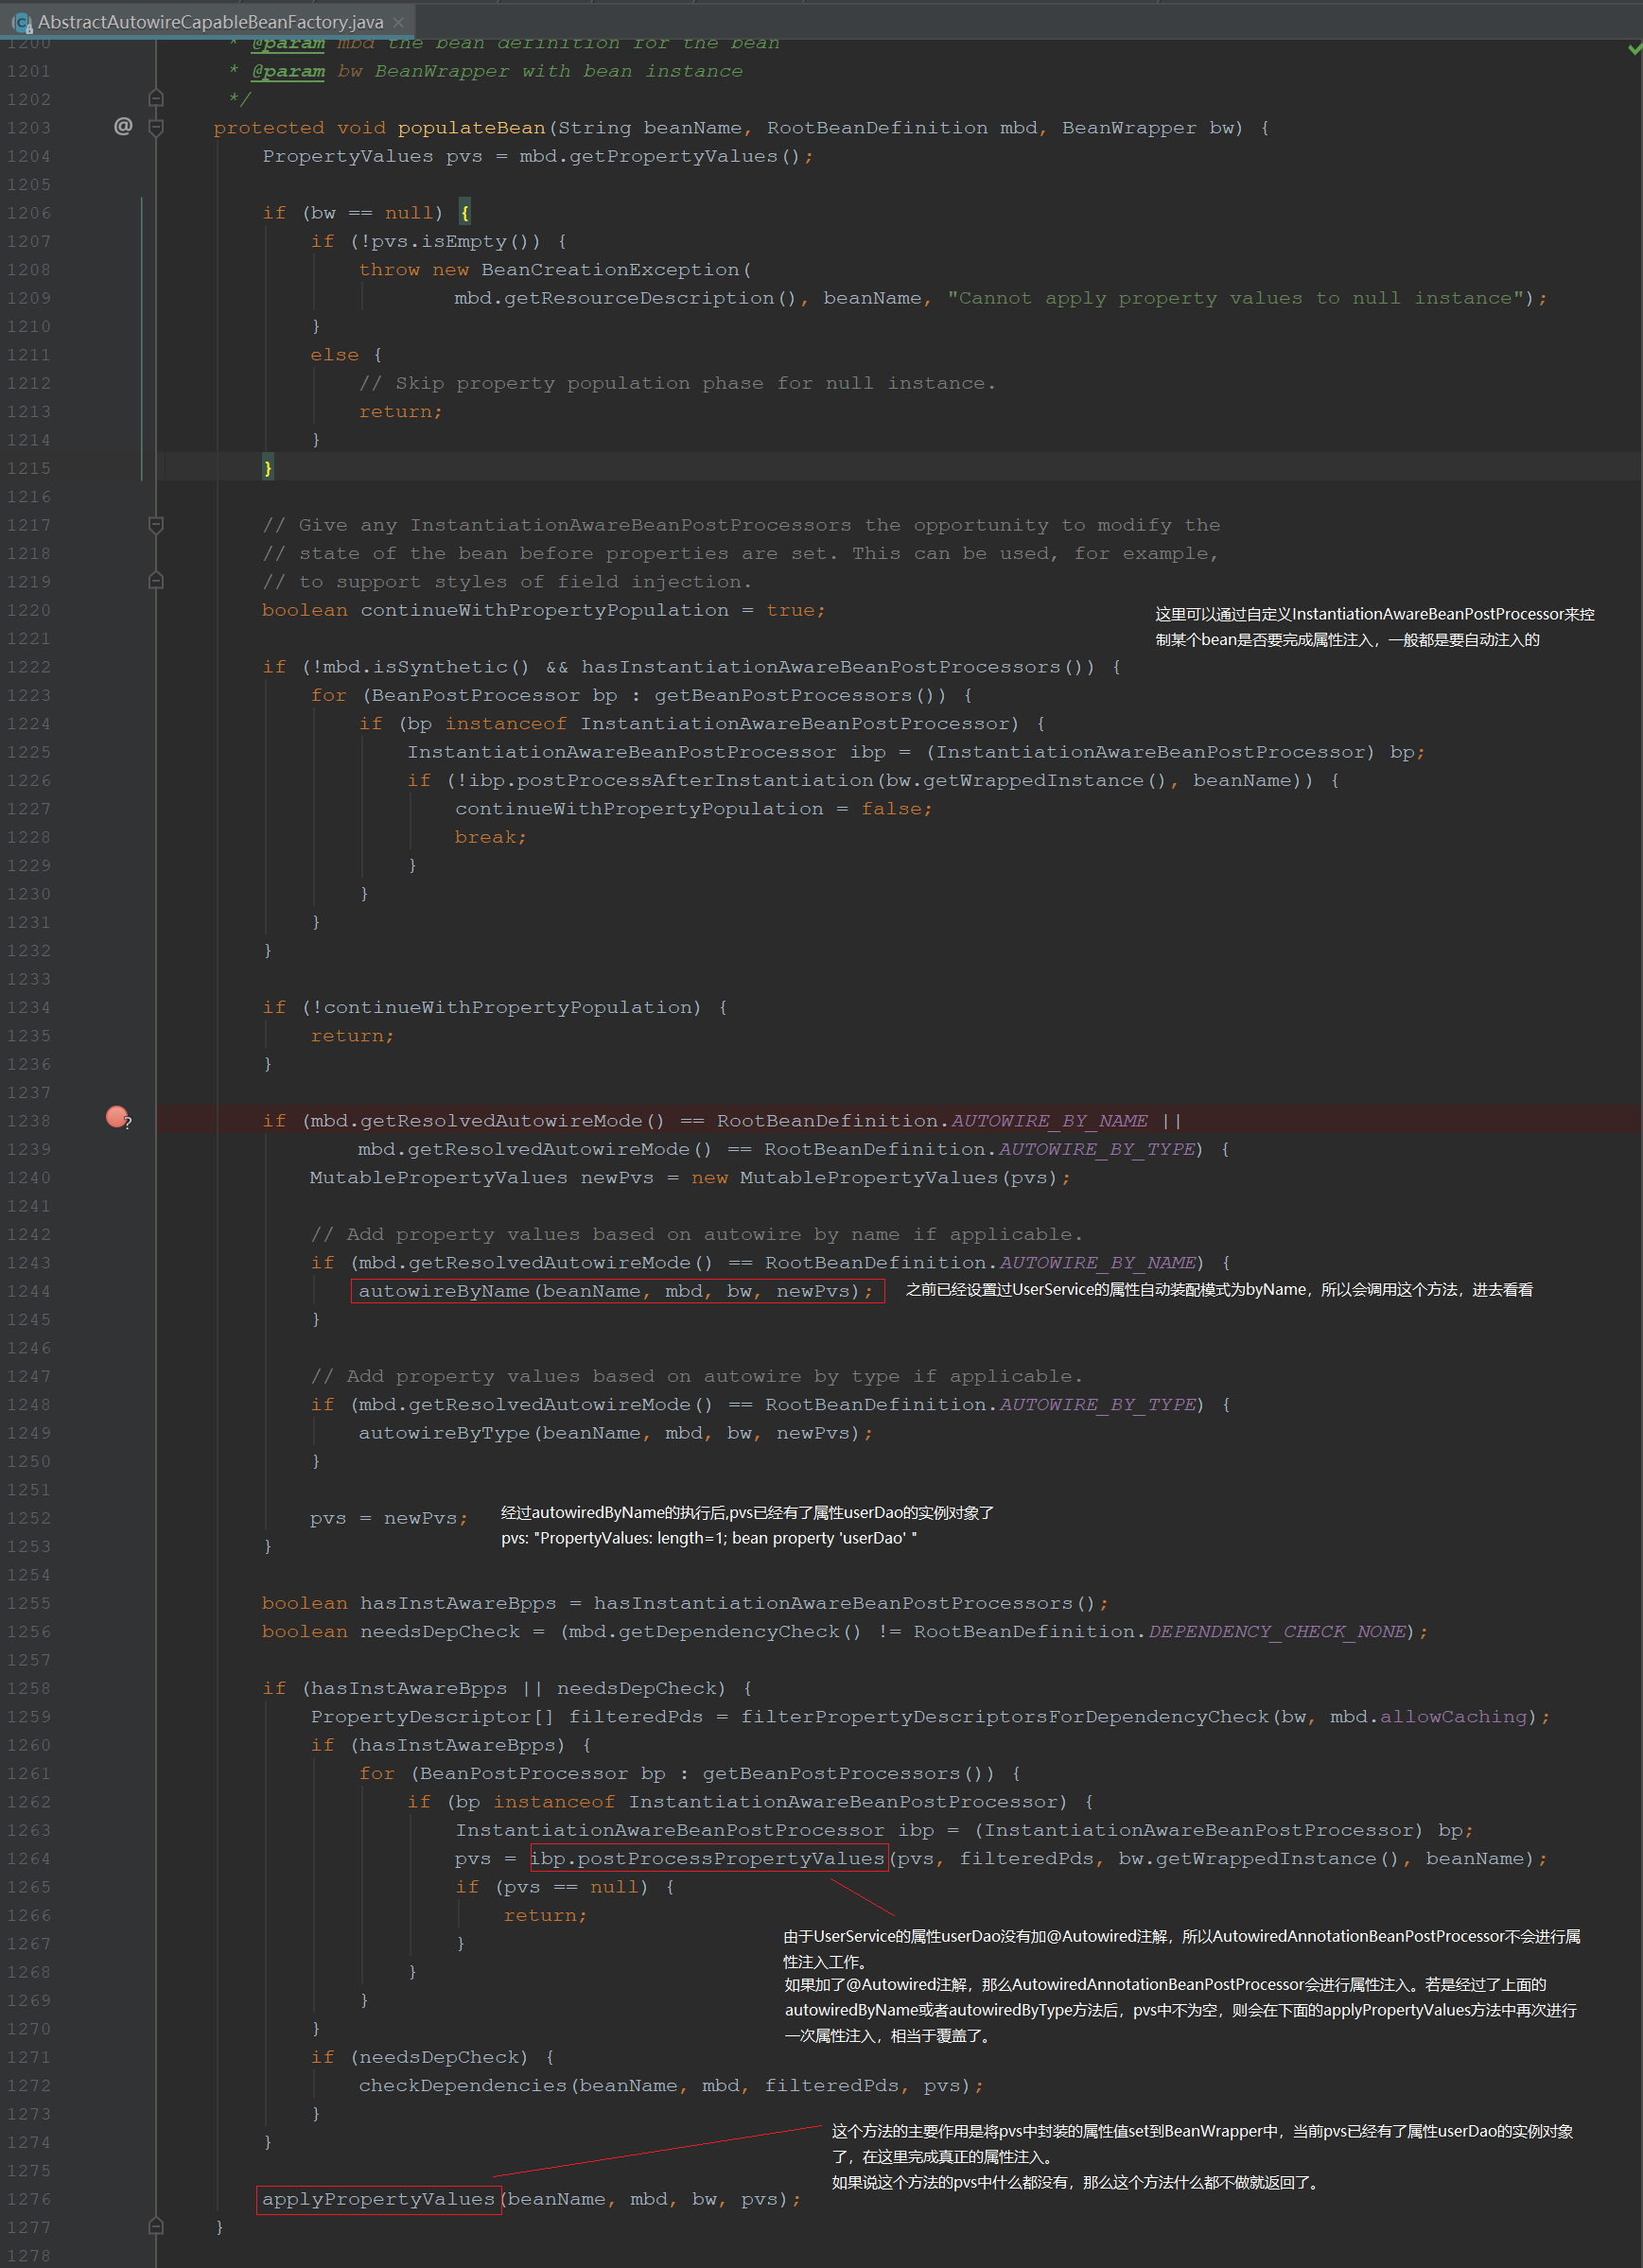Click the getPropertyValues call on line 1204

[x=673, y=156]
